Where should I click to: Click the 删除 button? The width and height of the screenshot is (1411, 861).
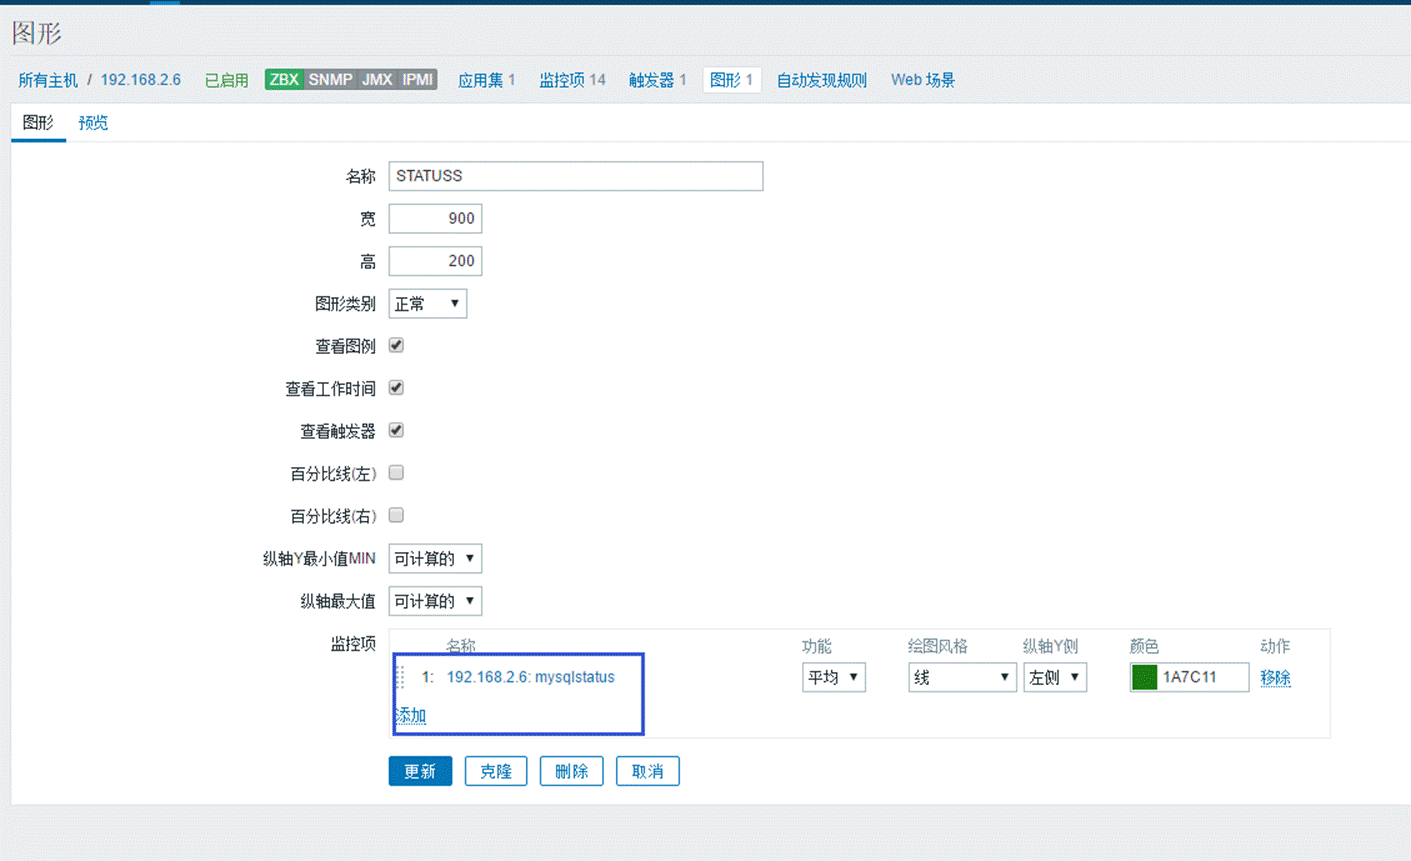[571, 771]
